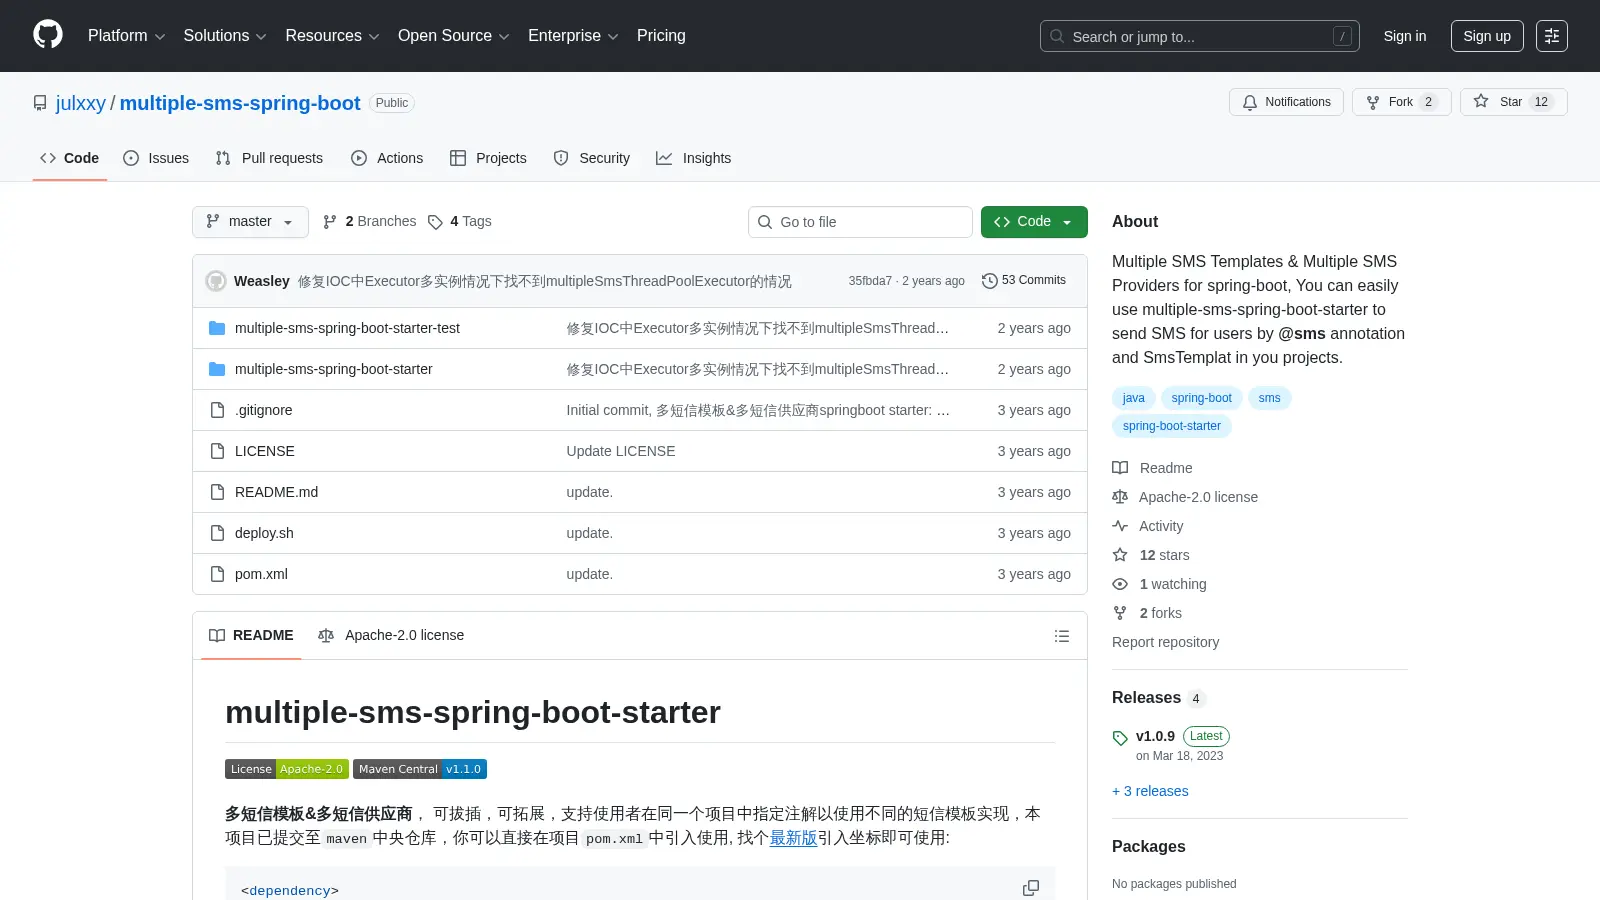Click the spring-boot-starter topic tag
The height and width of the screenshot is (900, 1600).
click(1172, 426)
